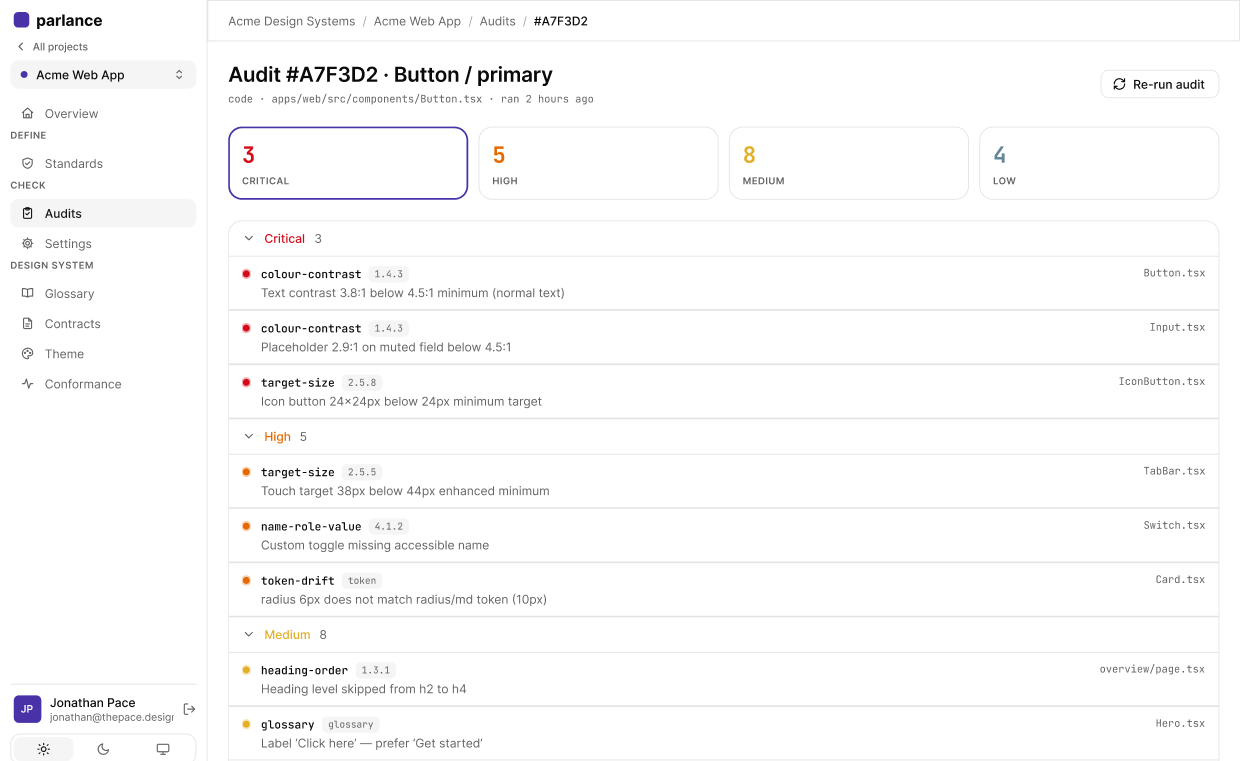Image resolution: width=1240 pixels, height=761 pixels.
Task: Open Standards in the sidebar
Action: tap(103, 164)
